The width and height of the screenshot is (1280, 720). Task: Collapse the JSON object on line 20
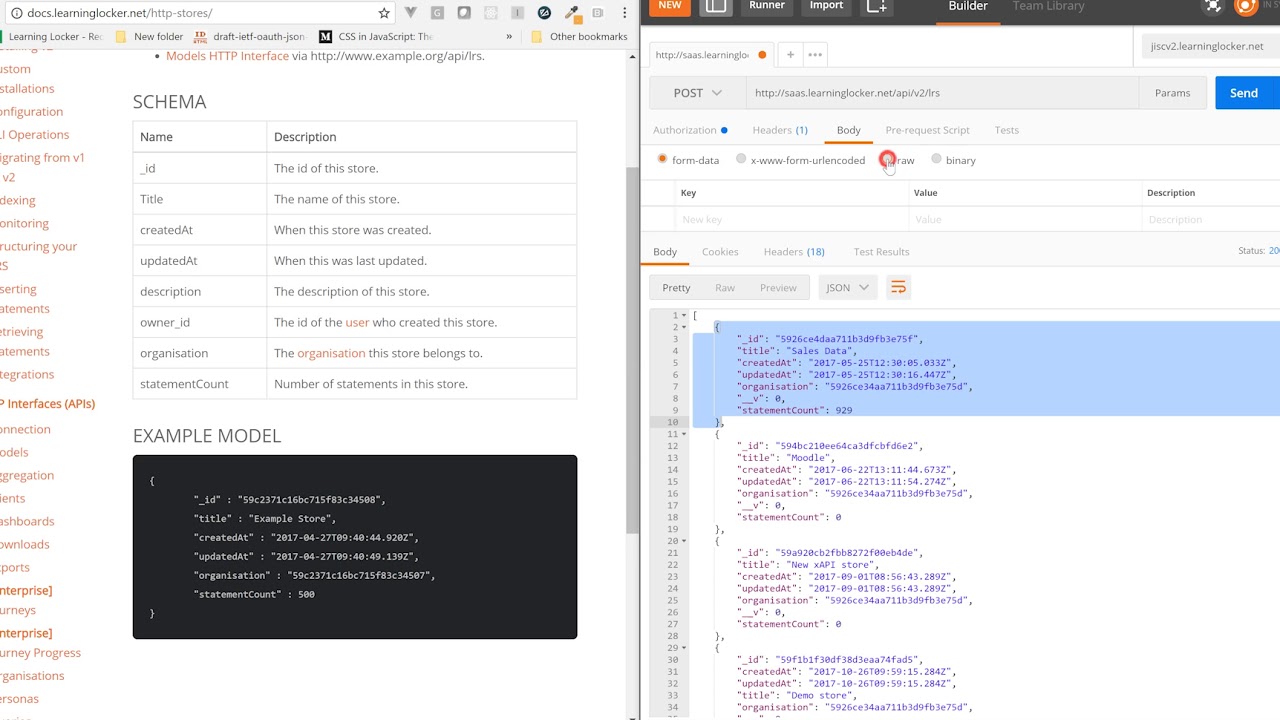(x=683, y=541)
